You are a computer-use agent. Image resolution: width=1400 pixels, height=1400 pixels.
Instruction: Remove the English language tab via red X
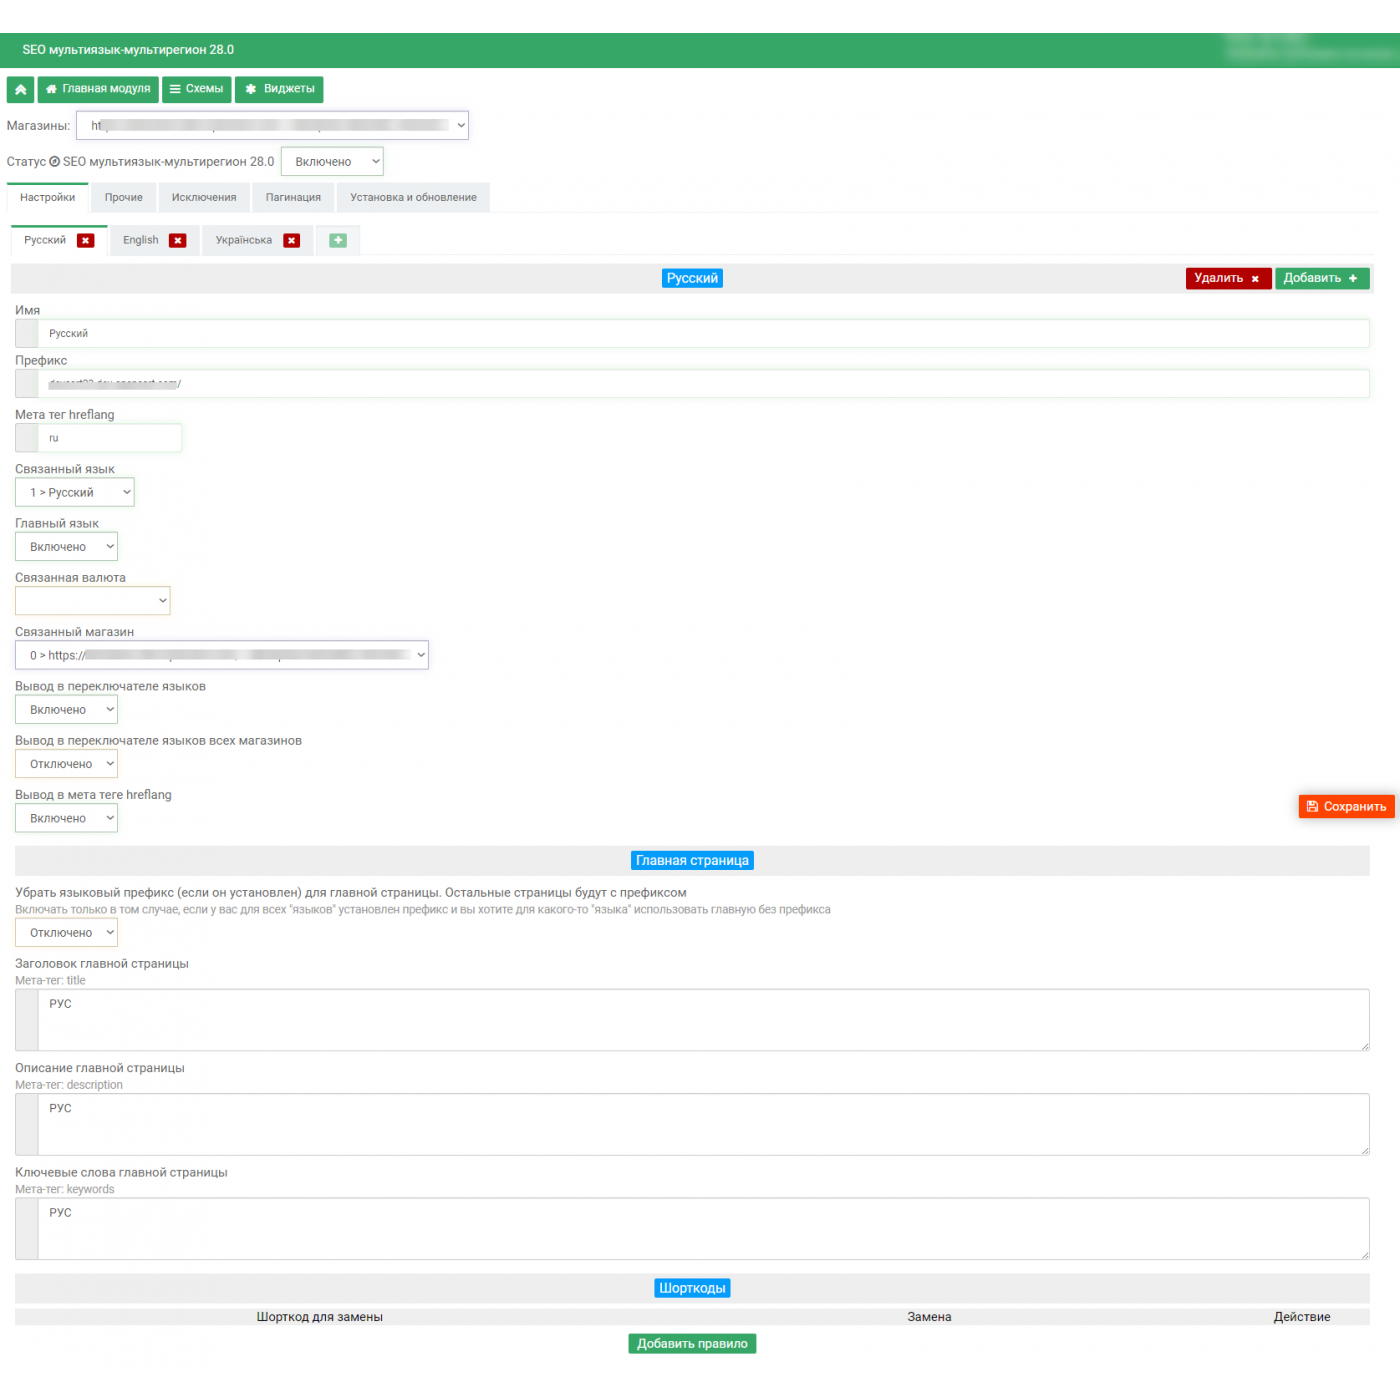point(178,241)
